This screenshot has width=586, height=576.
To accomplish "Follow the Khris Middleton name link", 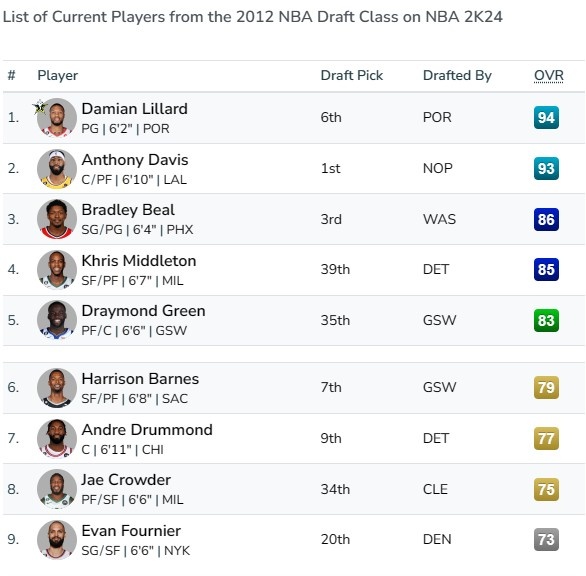I will tap(139, 261).
